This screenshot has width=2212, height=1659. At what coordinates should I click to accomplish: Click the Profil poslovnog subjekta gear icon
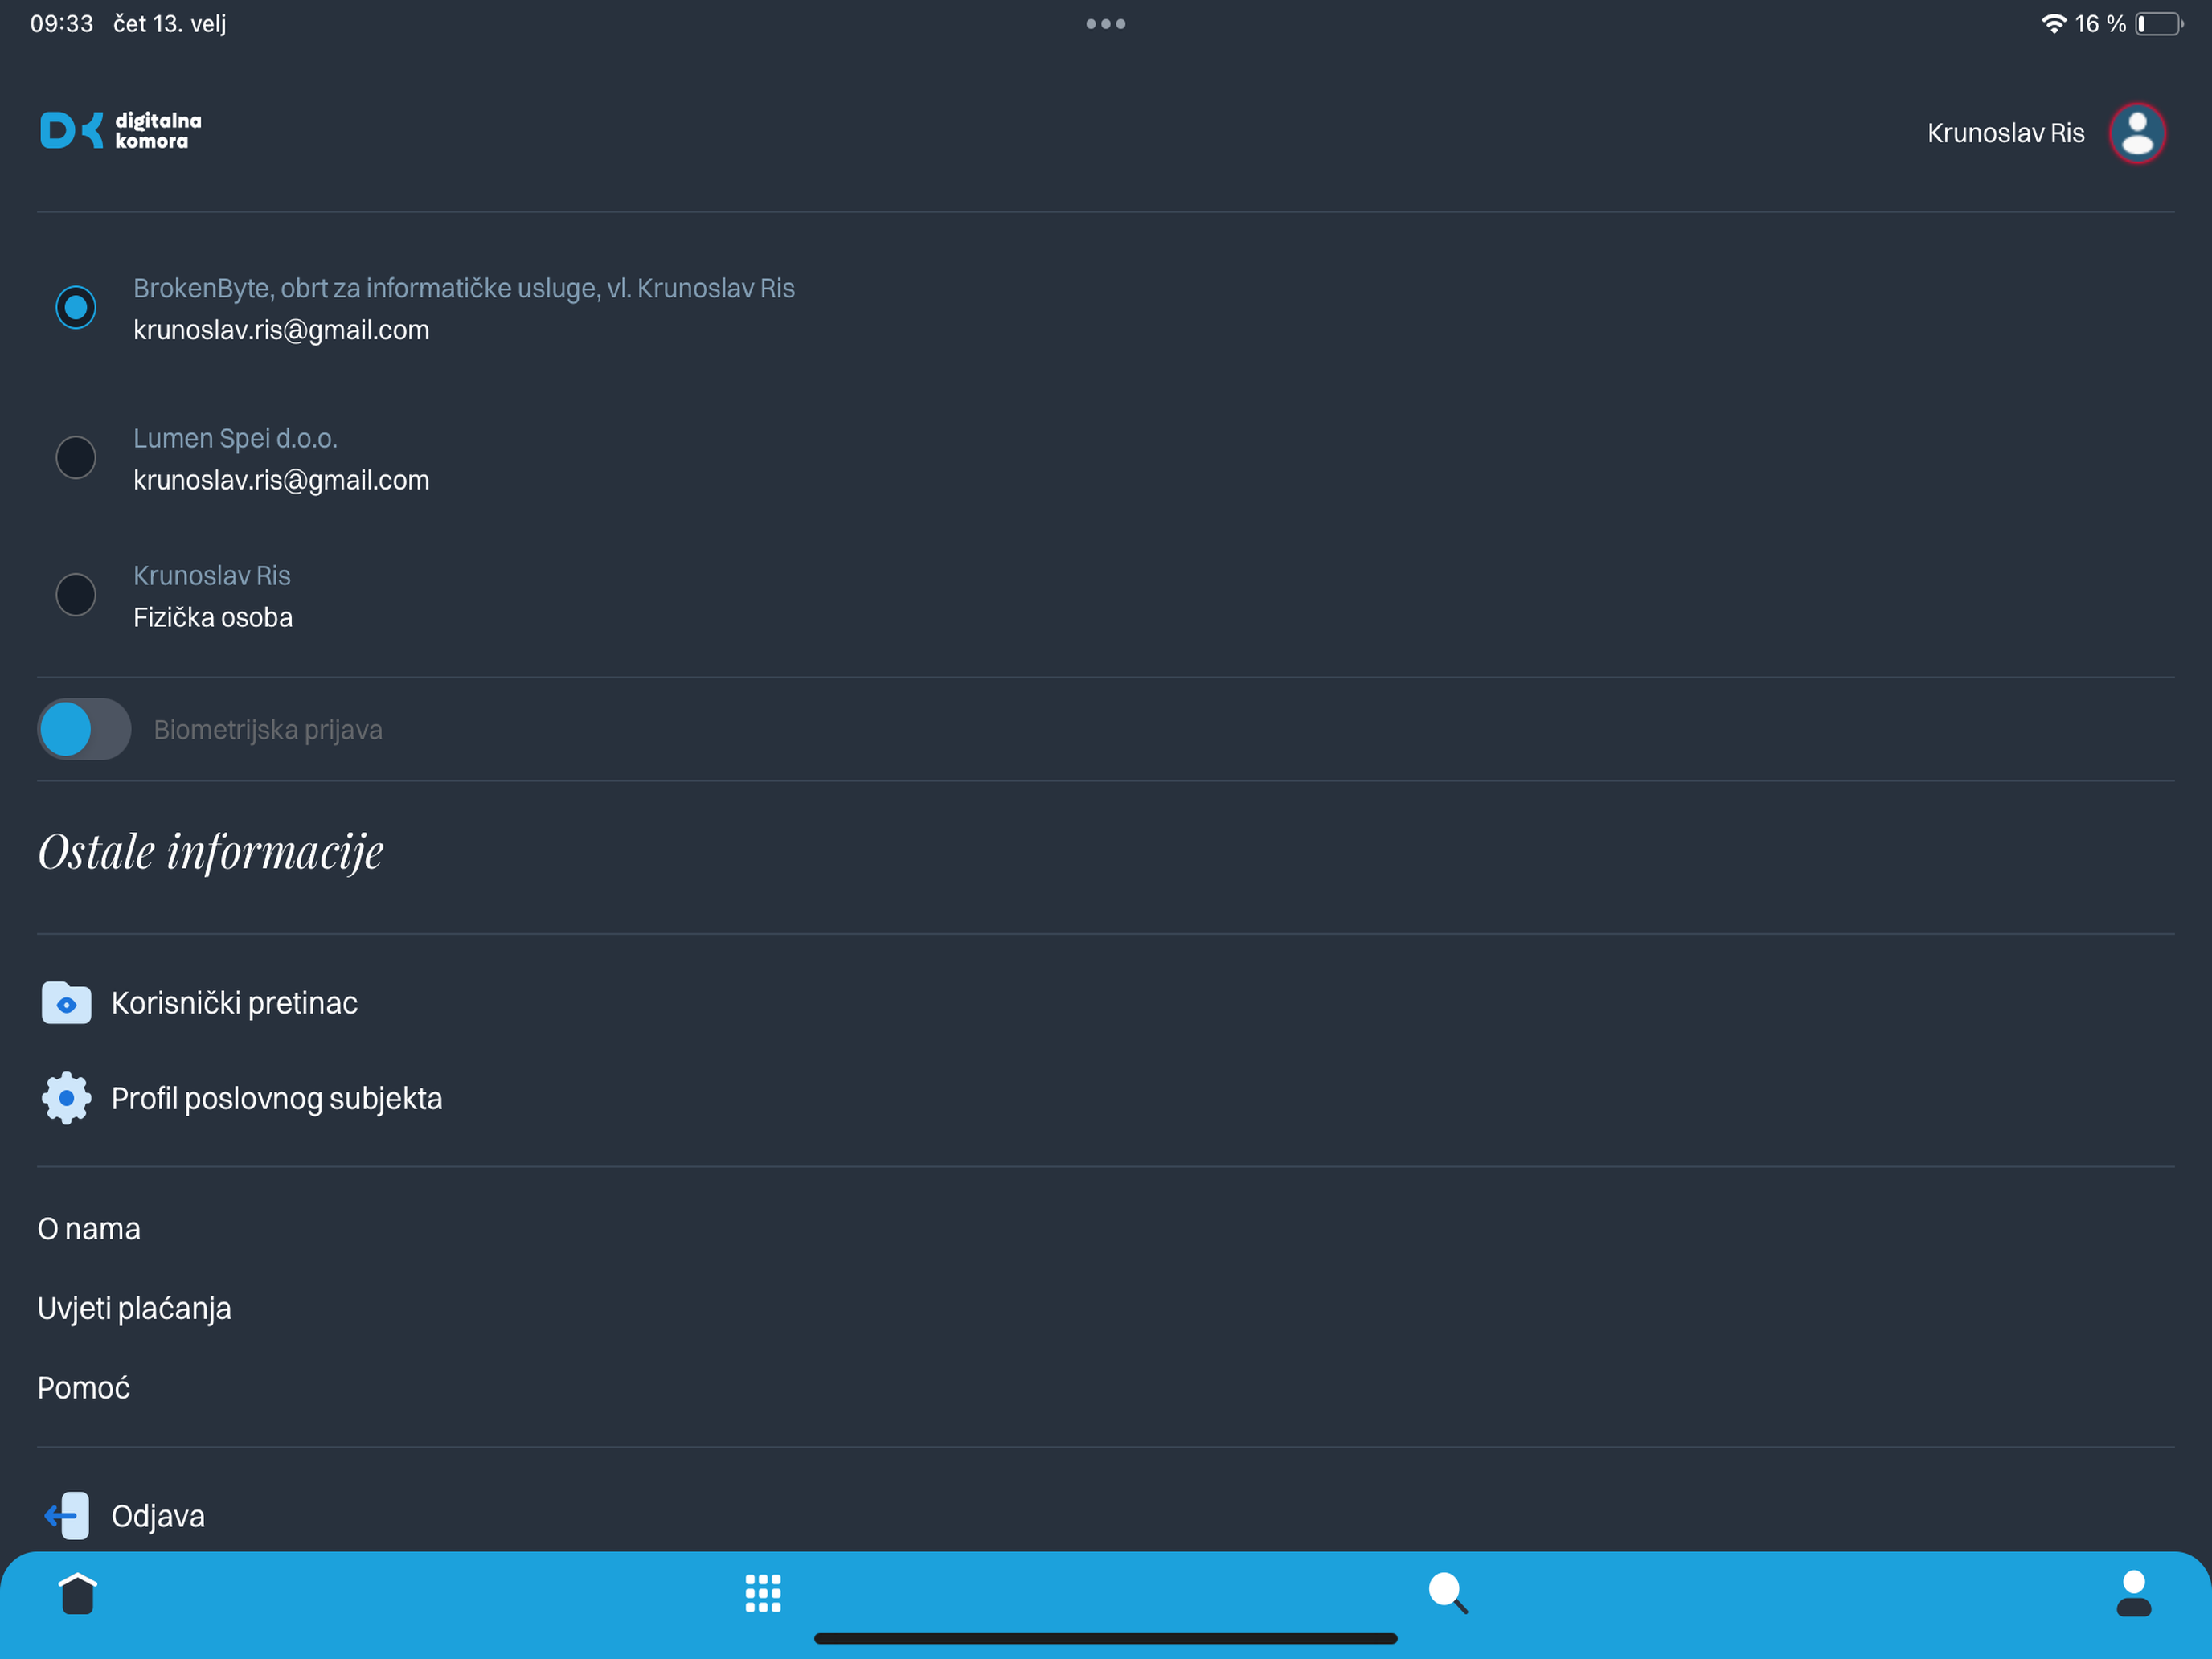point(66,1098)
